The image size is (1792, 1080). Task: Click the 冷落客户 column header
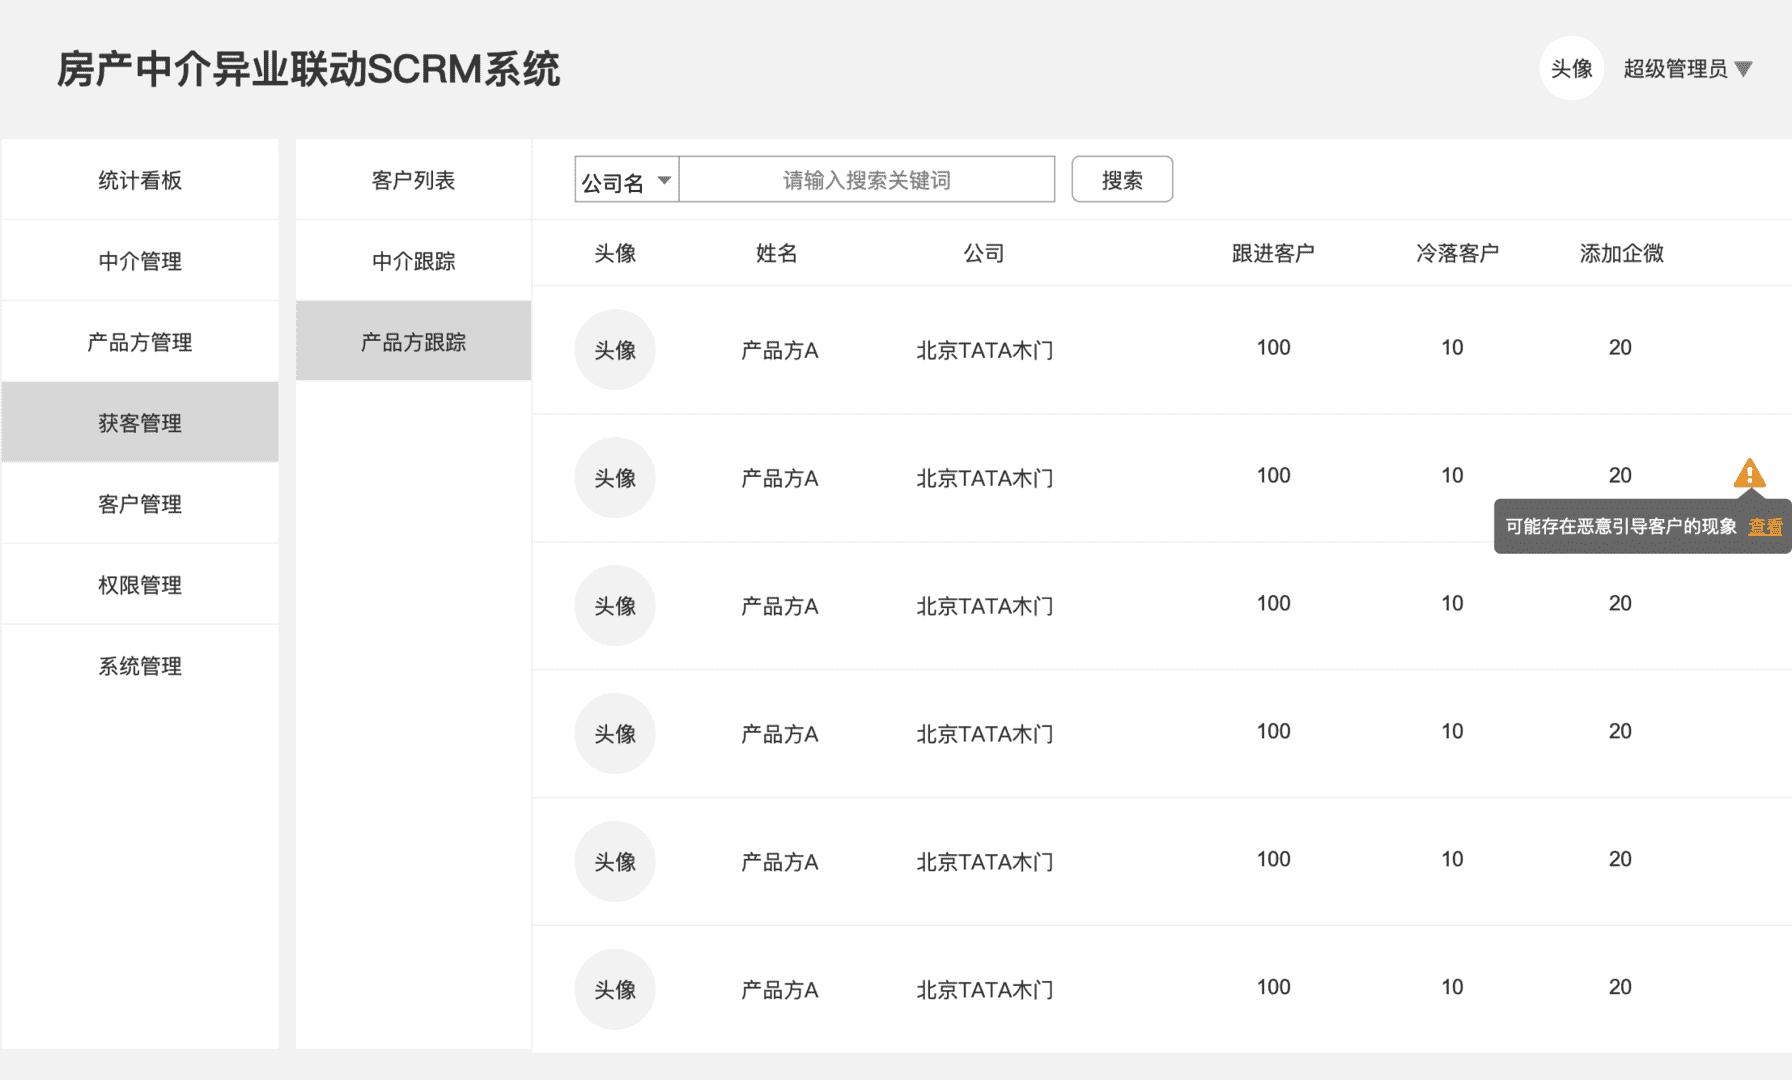coord(1457,253)
